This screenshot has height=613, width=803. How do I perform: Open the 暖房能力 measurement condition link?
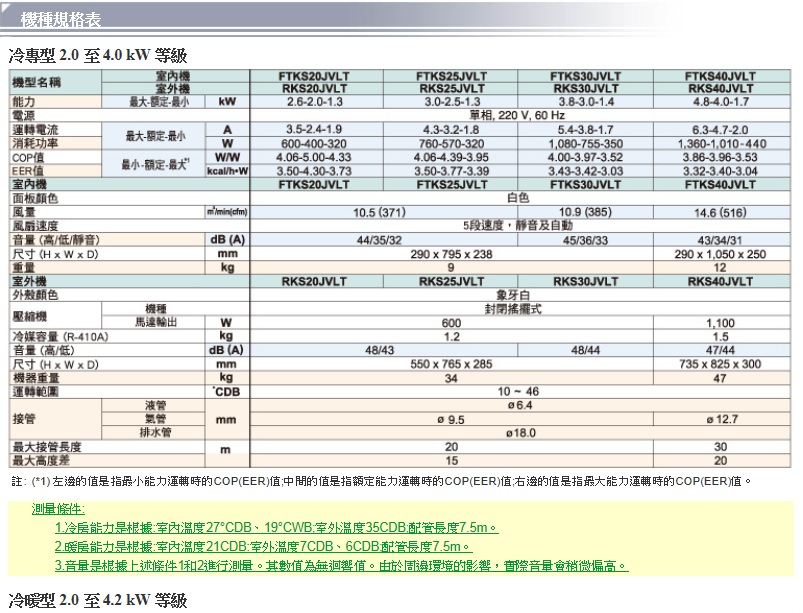tap(262, 547)
